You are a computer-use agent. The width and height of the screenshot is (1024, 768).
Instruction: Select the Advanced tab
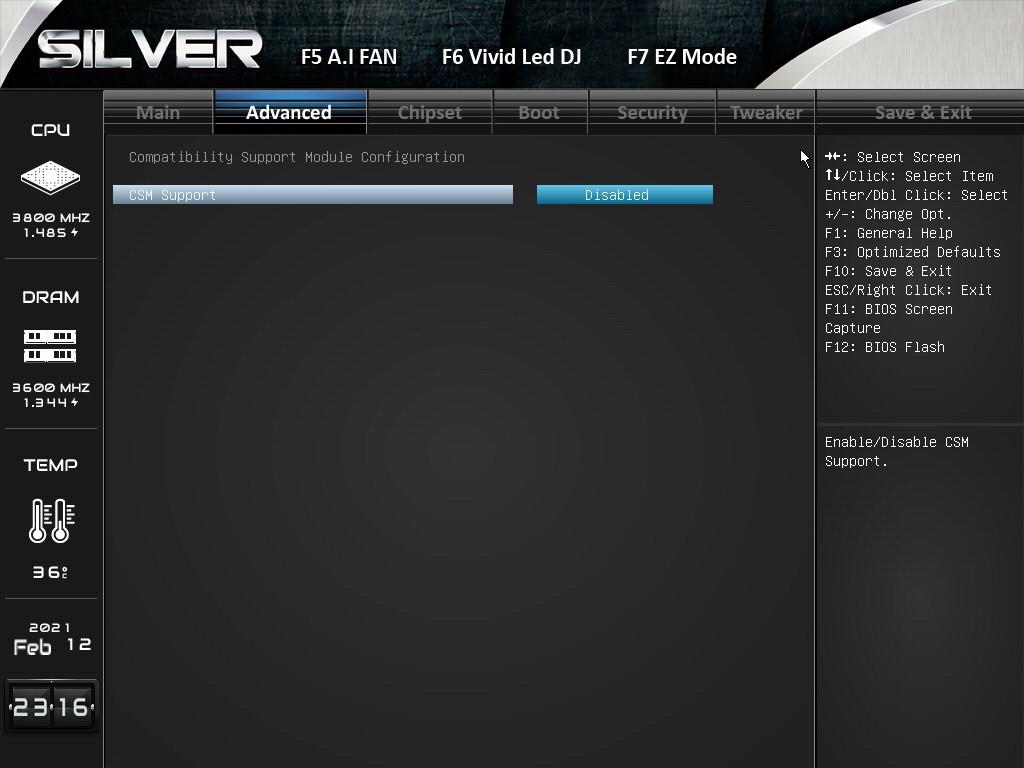pos(291,112)
